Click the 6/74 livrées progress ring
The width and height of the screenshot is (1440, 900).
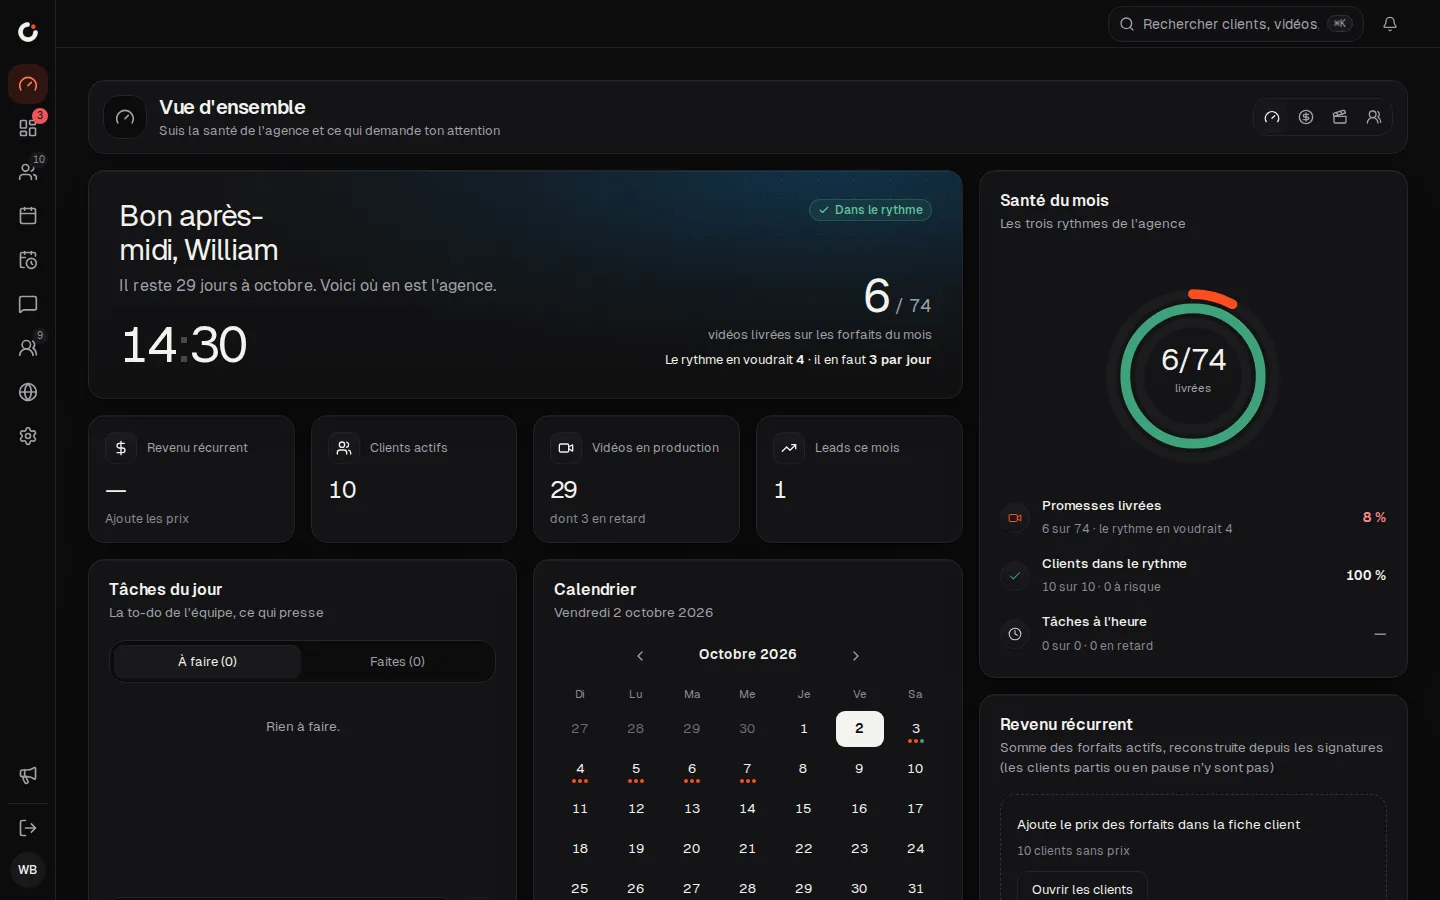coord(1193,376)
